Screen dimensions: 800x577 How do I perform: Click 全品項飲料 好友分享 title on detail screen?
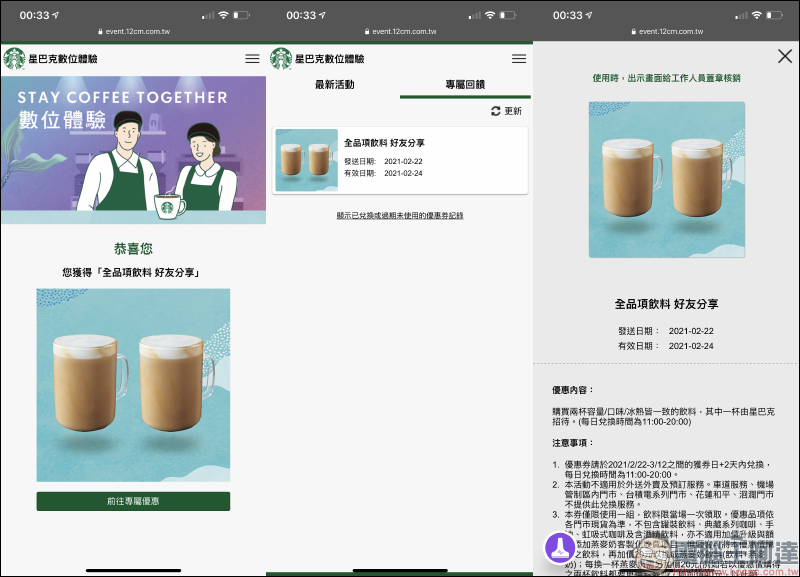click(x=666, y=304)
